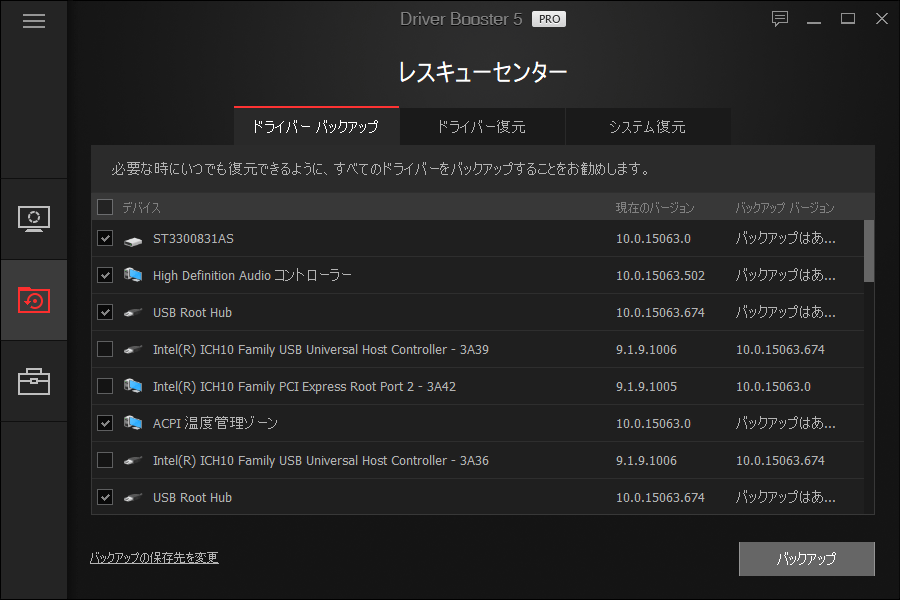Click the バックアップ button
Viewport: 900px width, 600px height.
[x=806, y=559]
